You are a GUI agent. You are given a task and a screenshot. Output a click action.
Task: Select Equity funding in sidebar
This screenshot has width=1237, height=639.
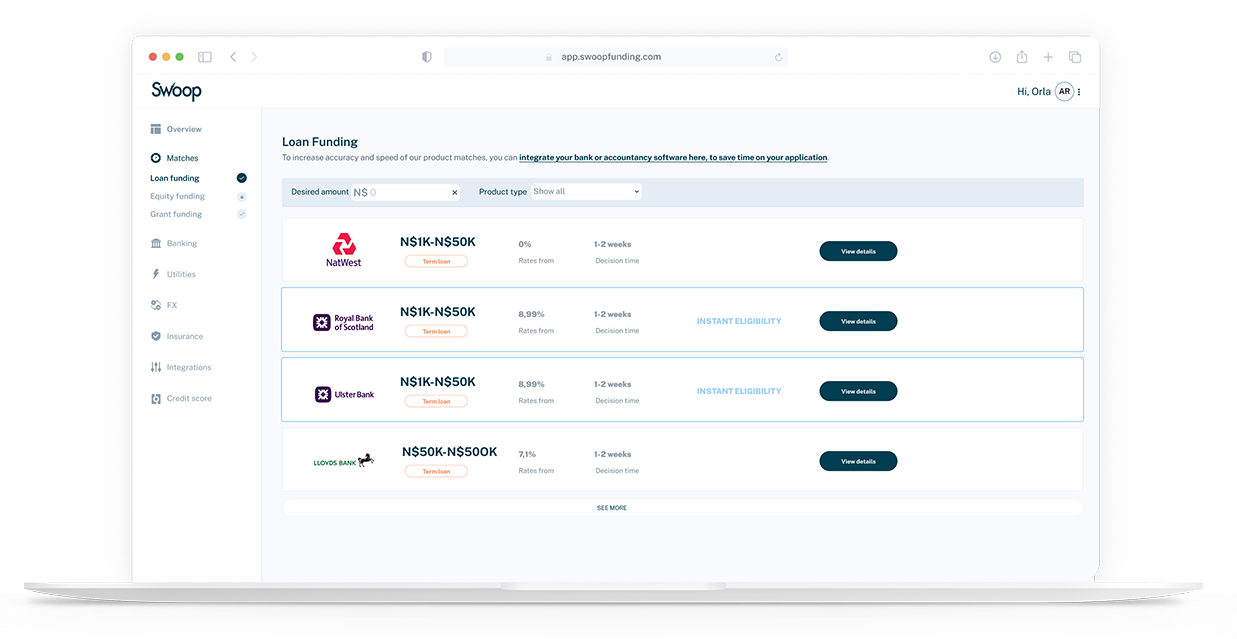coord(177,196)
